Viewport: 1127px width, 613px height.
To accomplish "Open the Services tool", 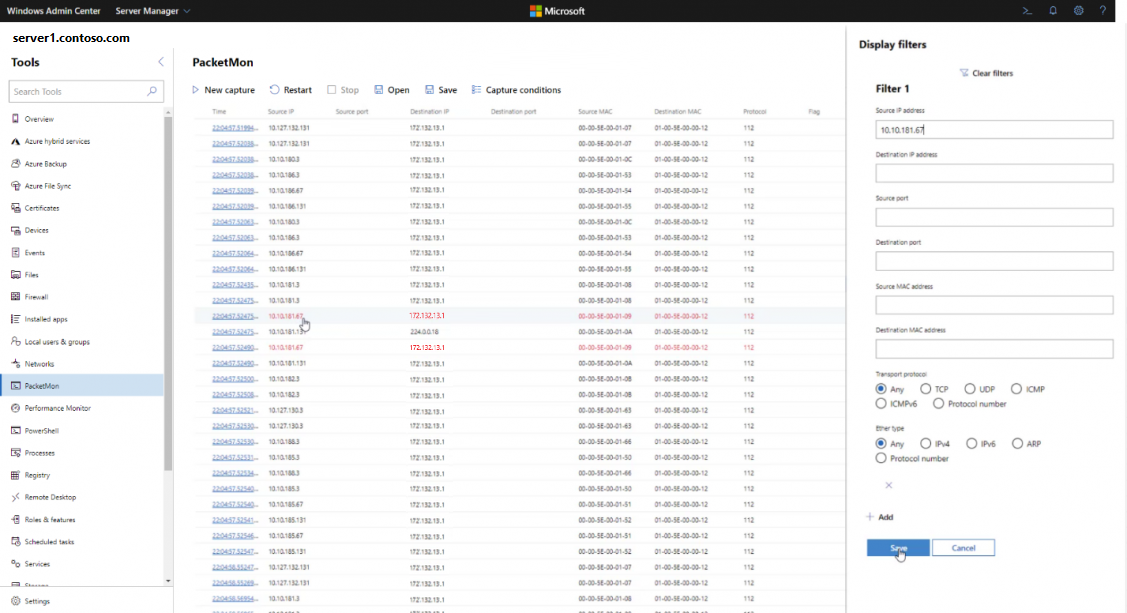I will tap(37, 564).
